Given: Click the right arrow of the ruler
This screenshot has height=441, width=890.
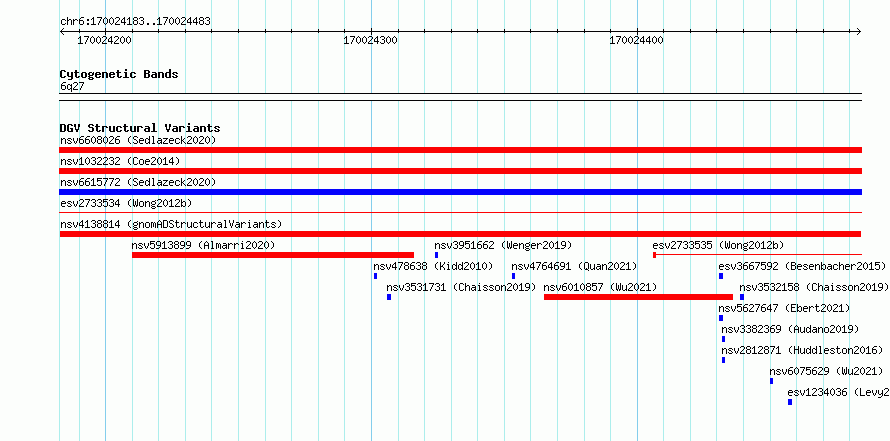Looking at the screenshot, I should pos(859,32).
